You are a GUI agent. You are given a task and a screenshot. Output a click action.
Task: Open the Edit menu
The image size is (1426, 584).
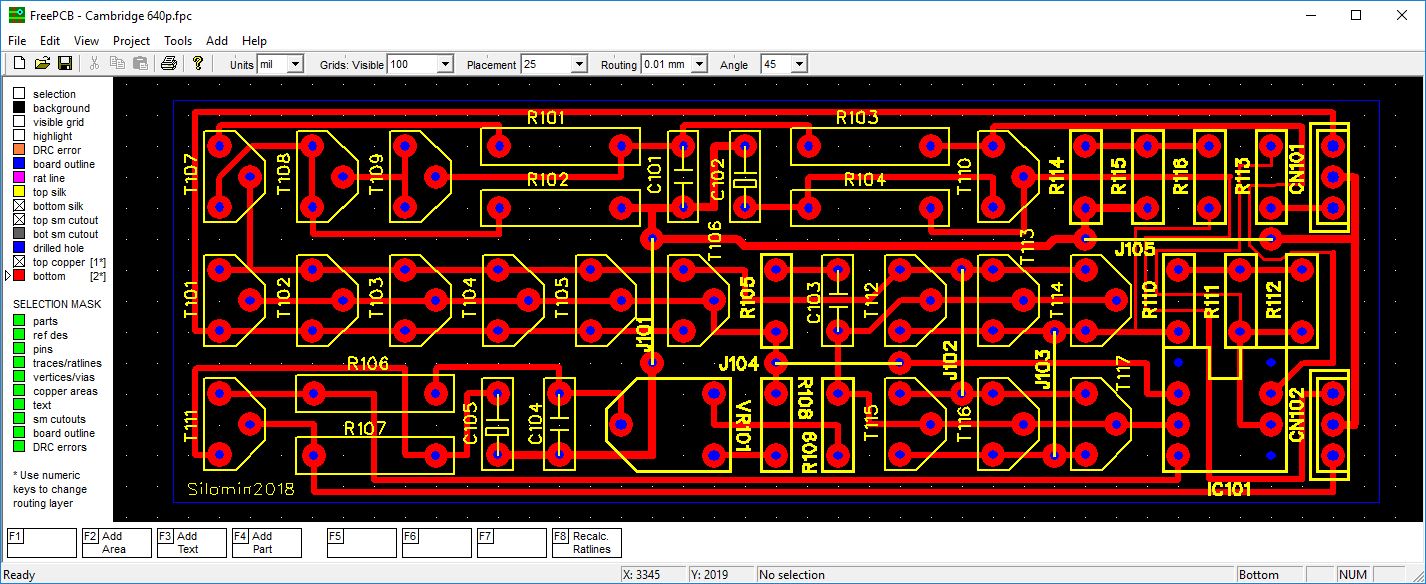[50, 41]
